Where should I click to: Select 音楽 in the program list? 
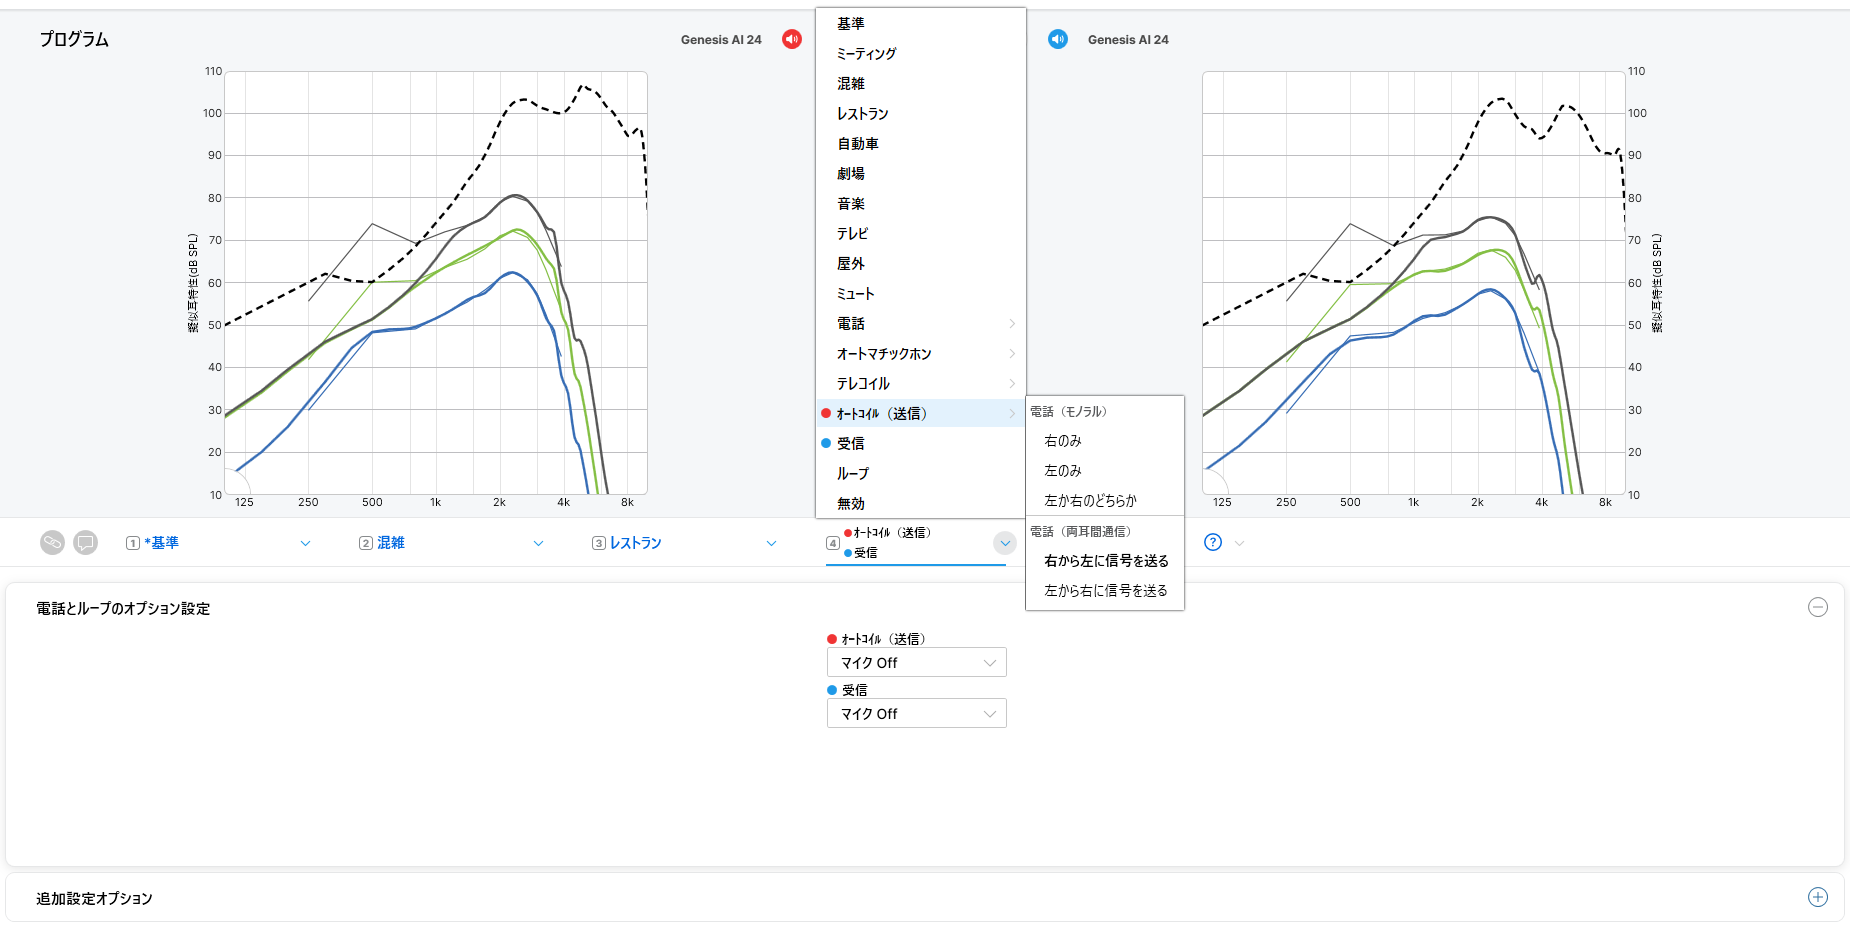851,204
